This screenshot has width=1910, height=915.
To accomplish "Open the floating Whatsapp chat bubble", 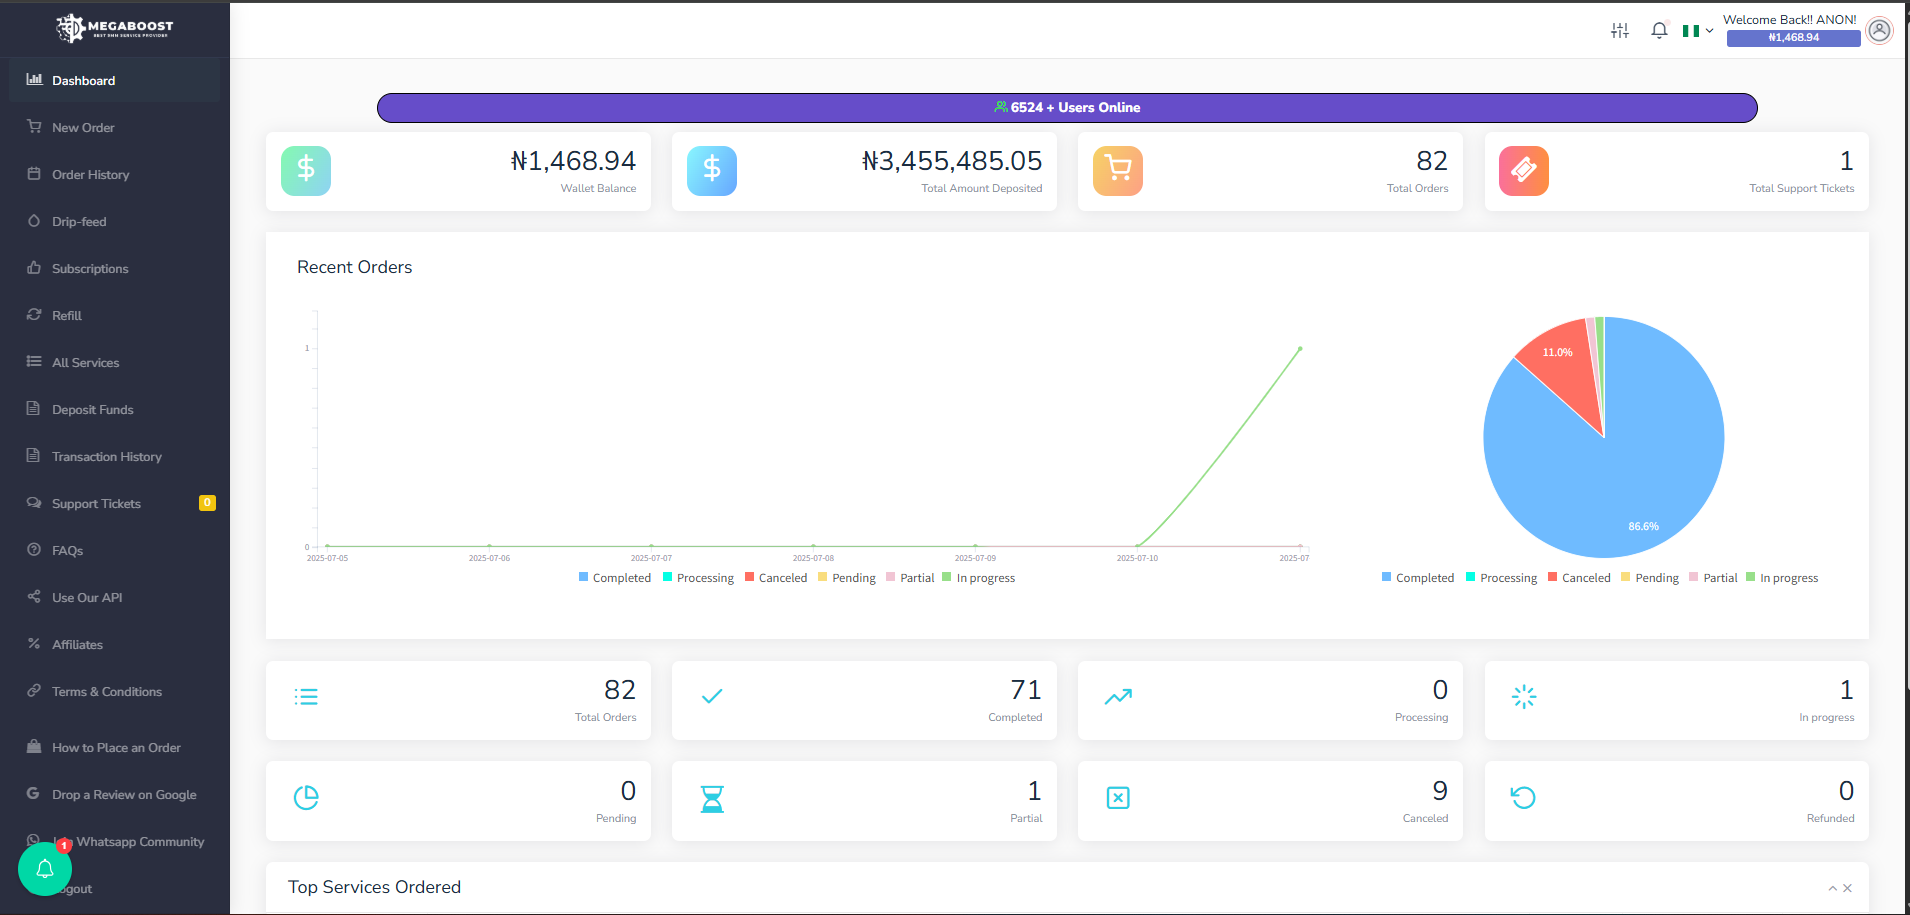I will click(44, 868).
